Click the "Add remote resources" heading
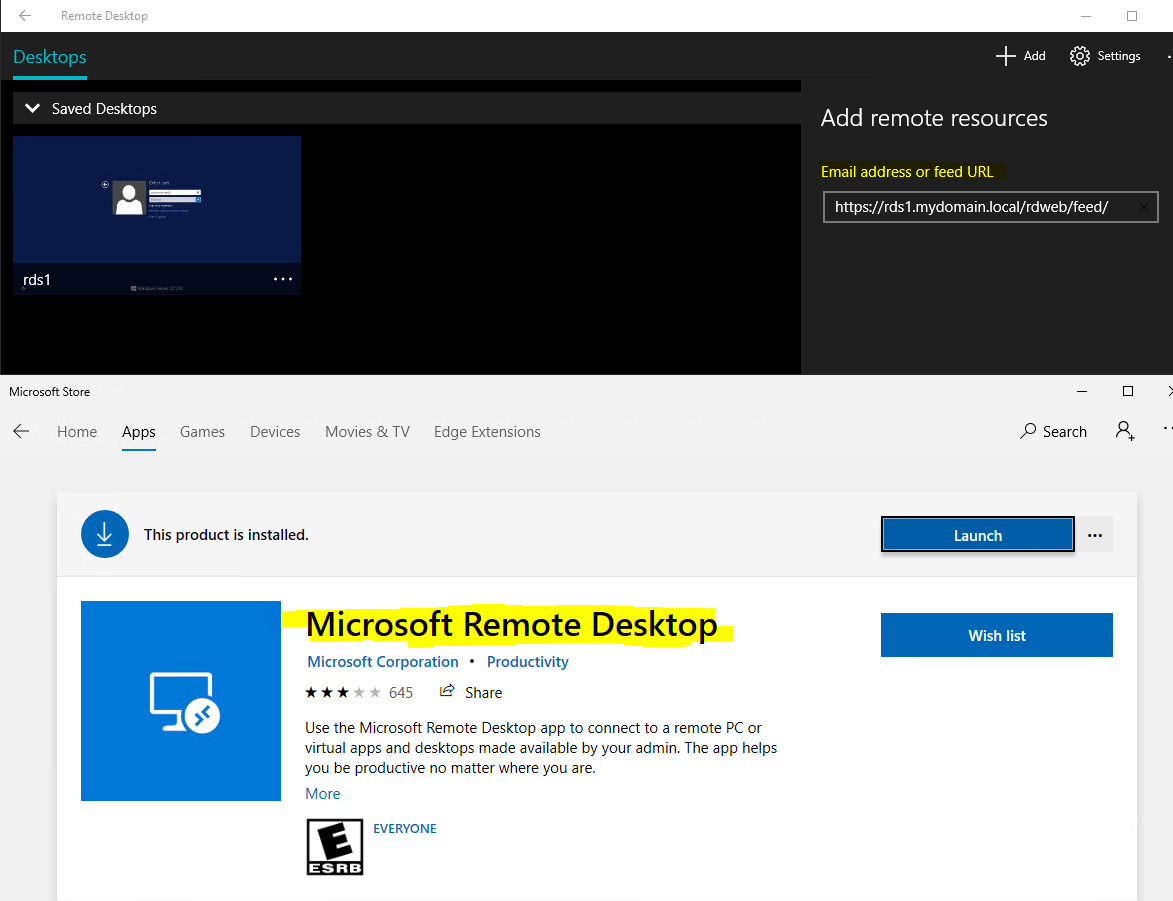This screenshot has height=901, width=1173. point(934,118)
